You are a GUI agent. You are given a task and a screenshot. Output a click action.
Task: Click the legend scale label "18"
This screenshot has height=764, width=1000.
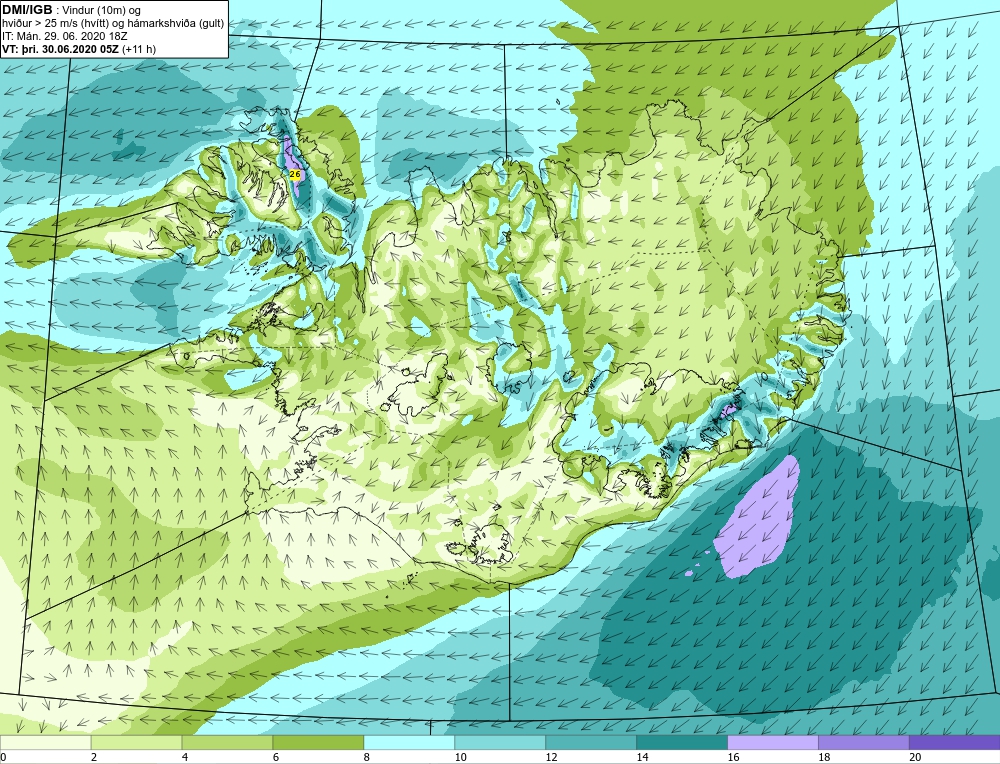click(823, 757)
